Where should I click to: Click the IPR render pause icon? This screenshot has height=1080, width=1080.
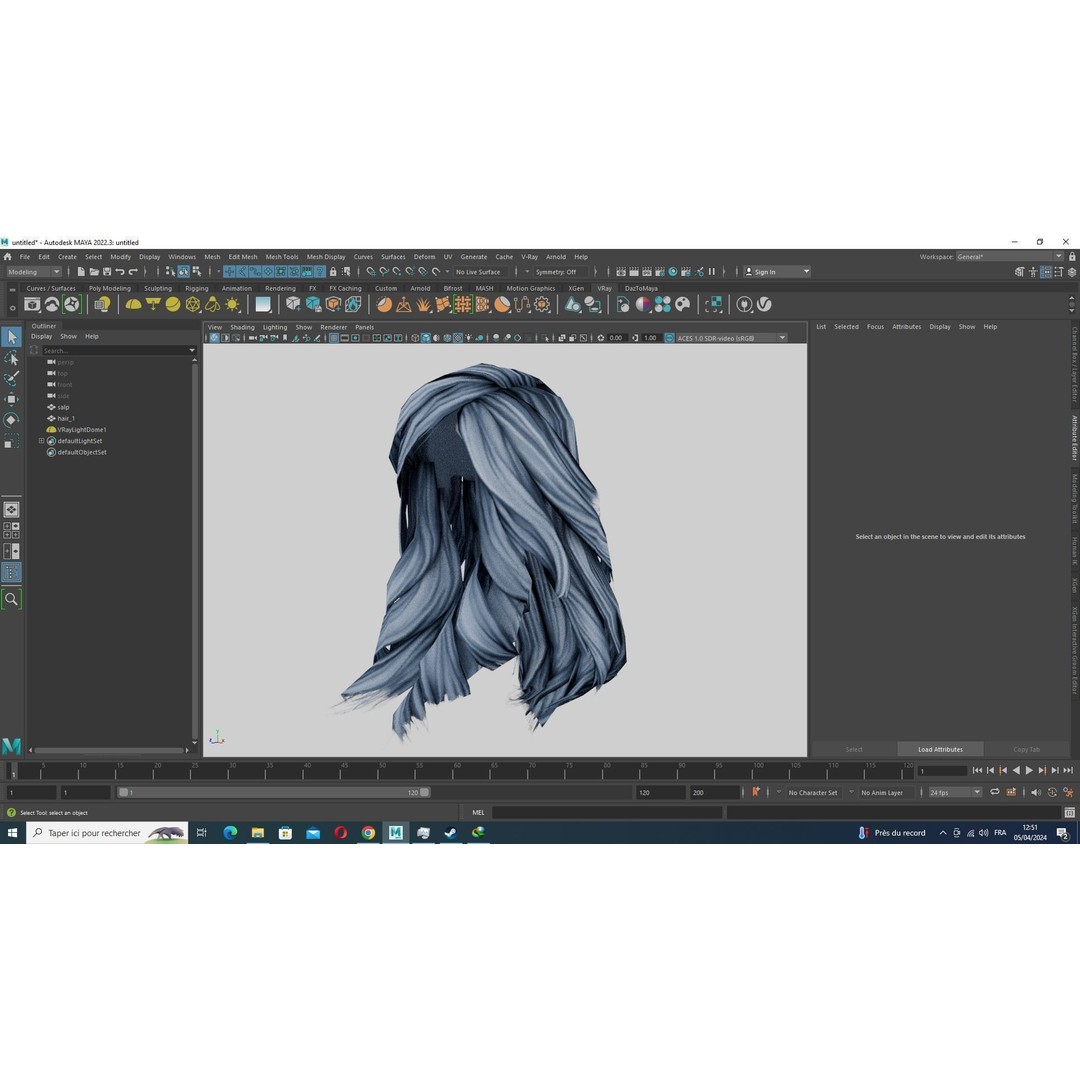[x=712, y=272]
